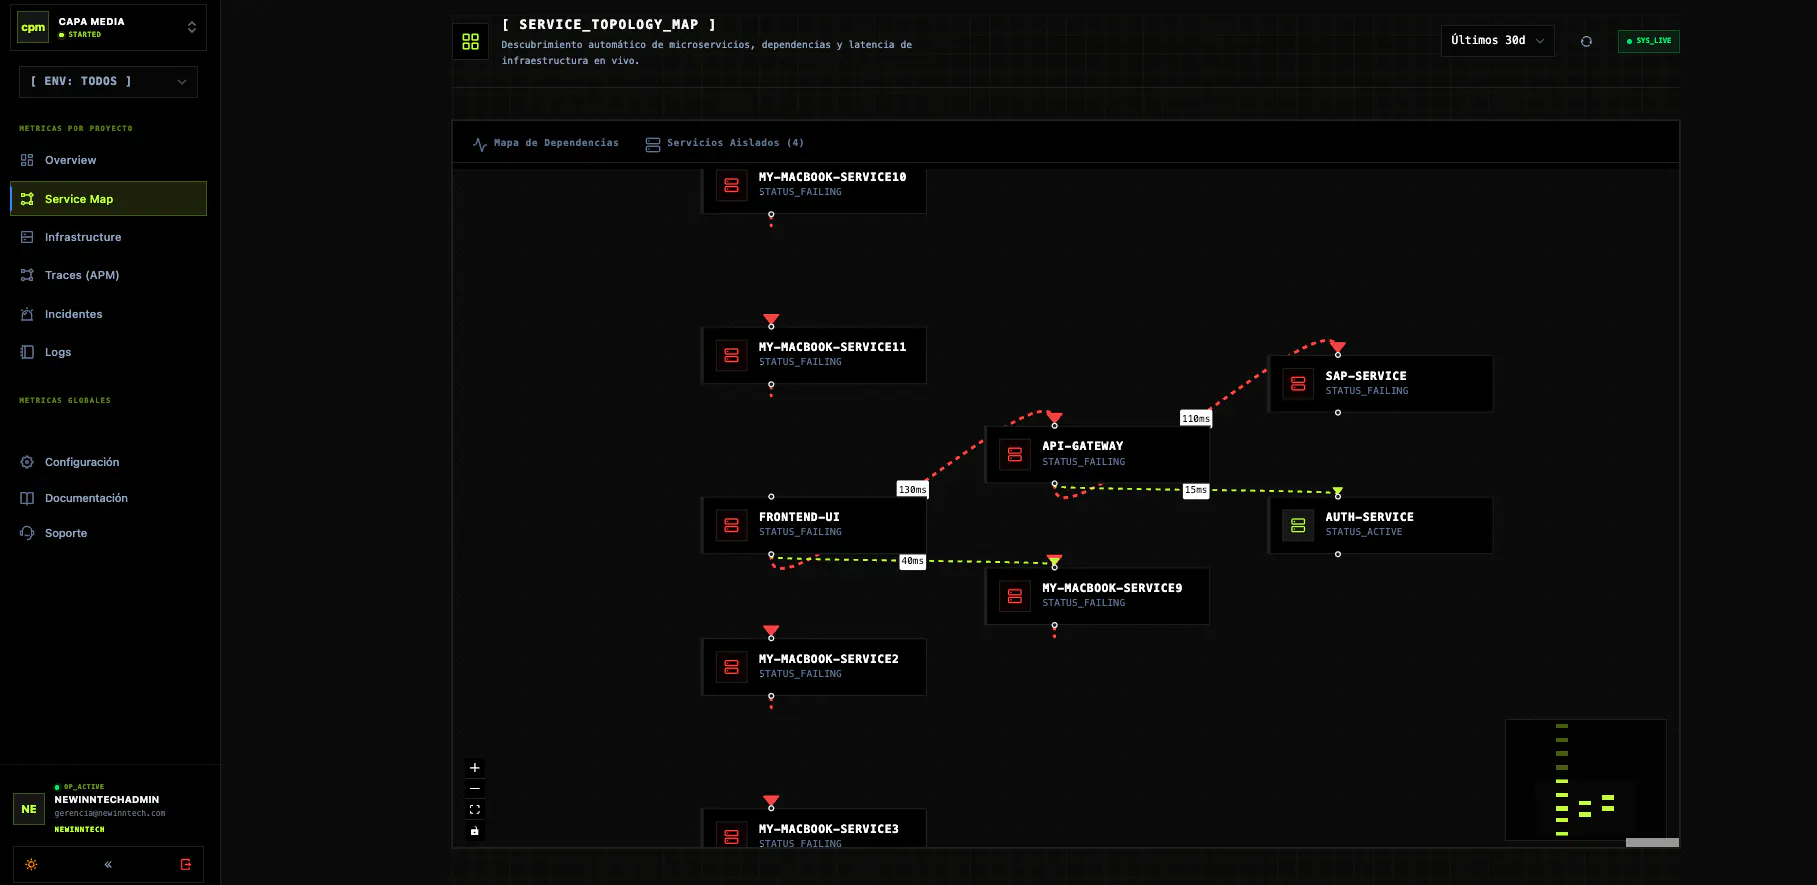Click the SYS_LIVE status badge

coord(1648,41)
